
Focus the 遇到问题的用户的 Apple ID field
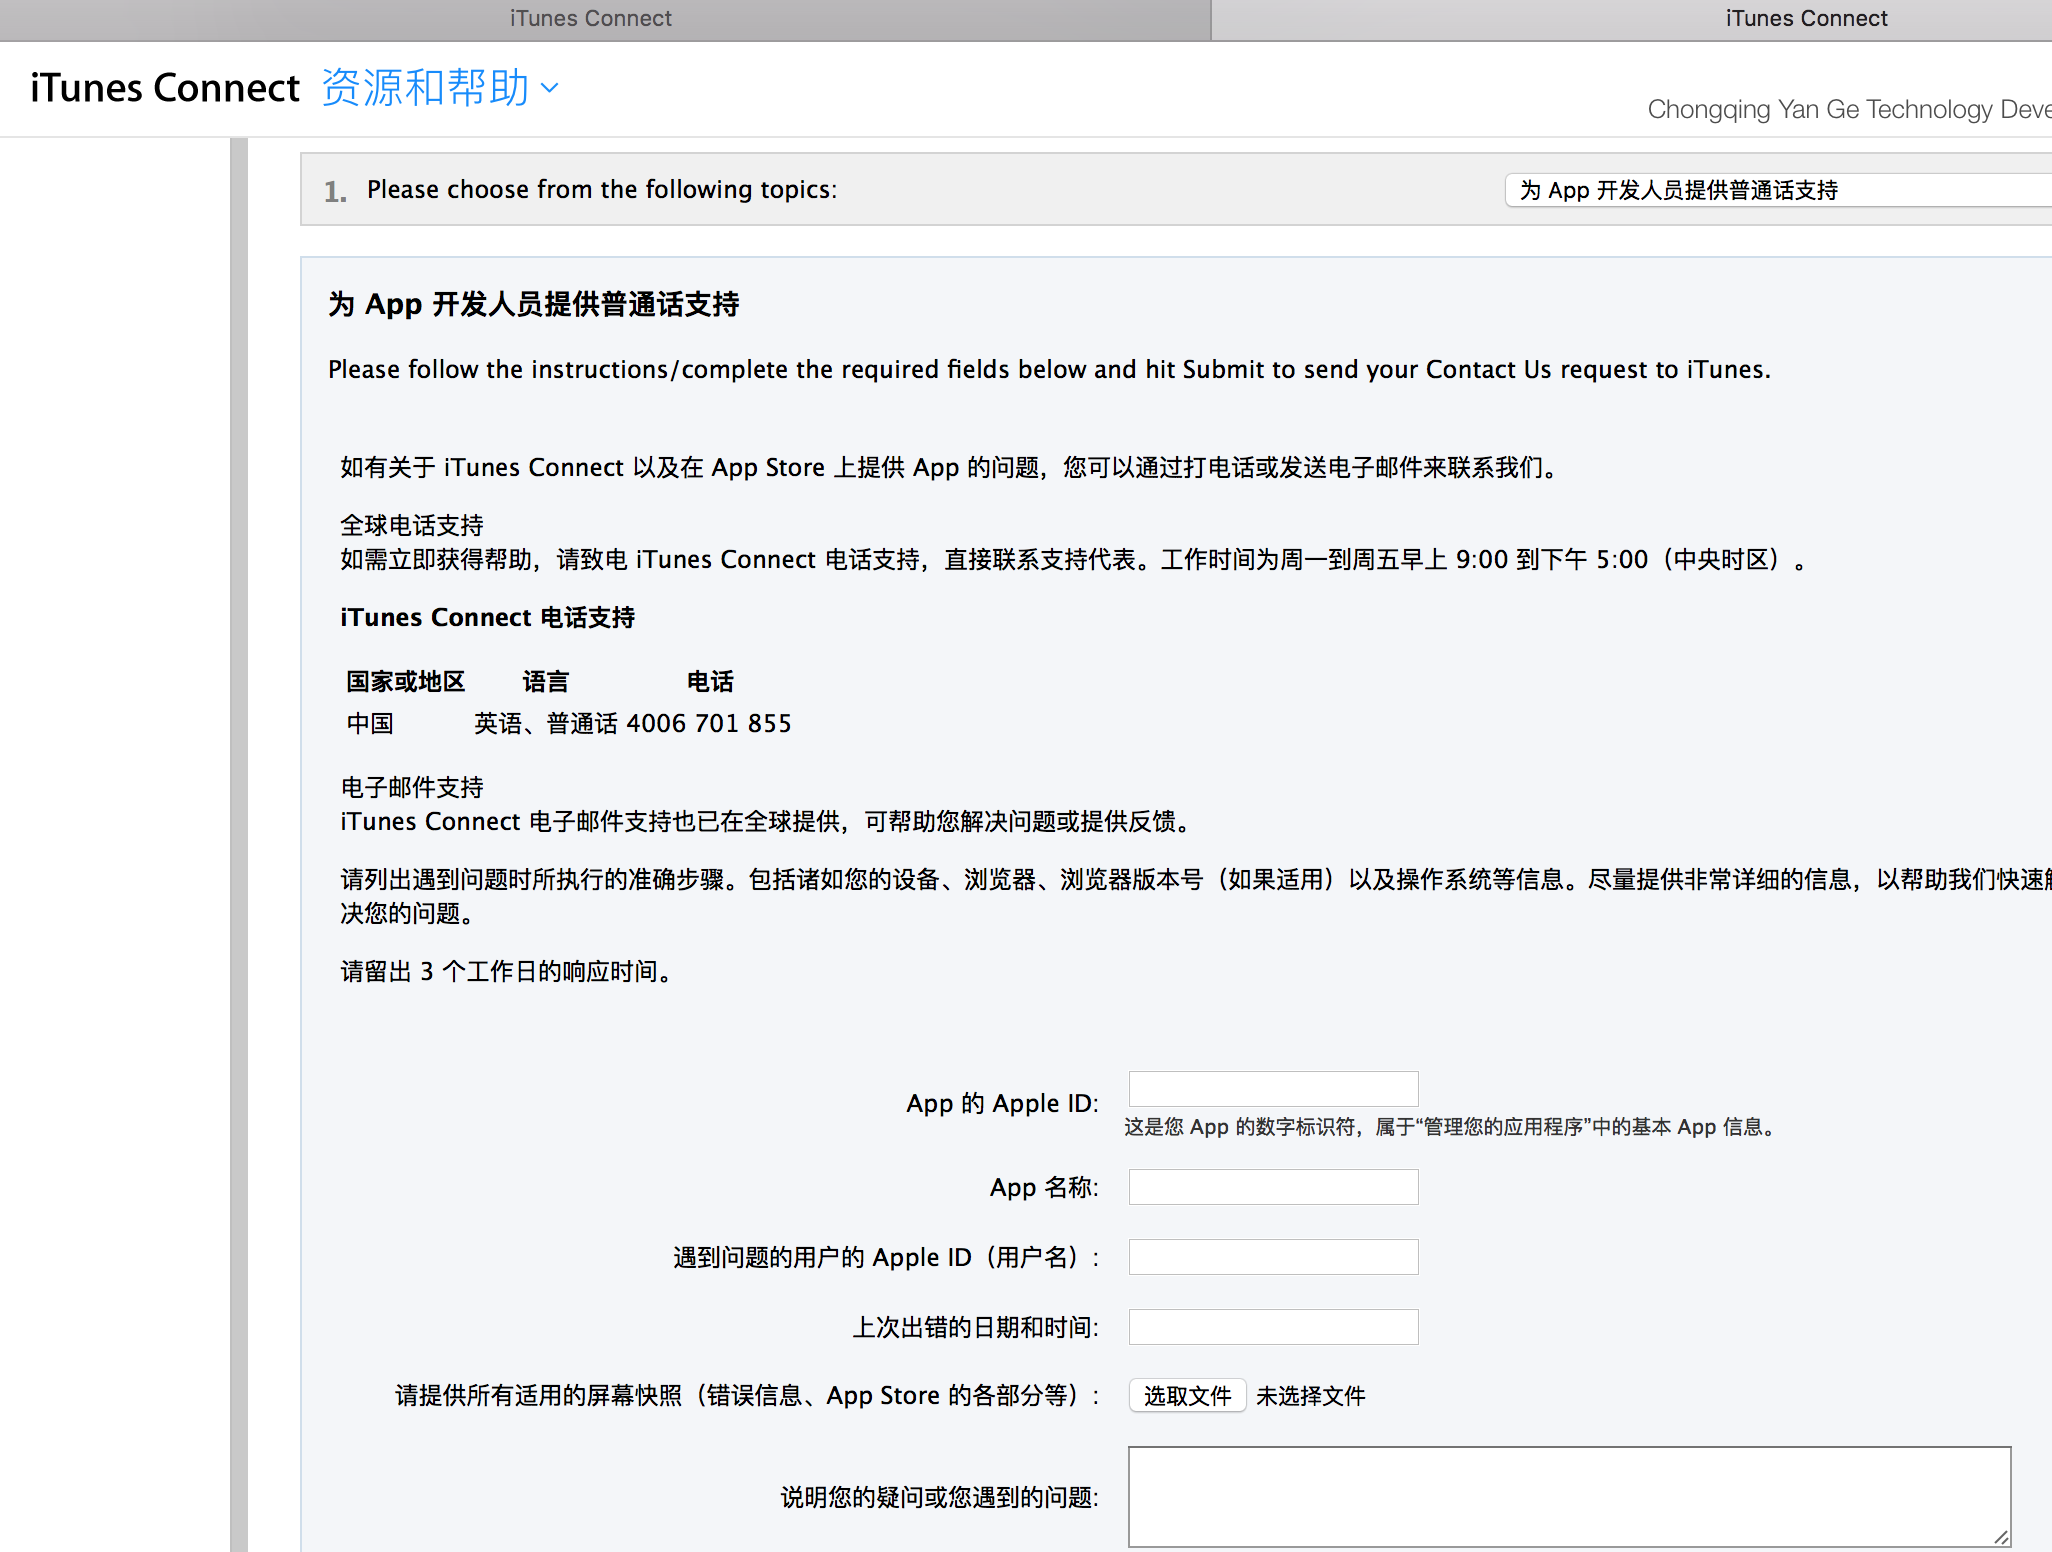coord(1273,1257)
